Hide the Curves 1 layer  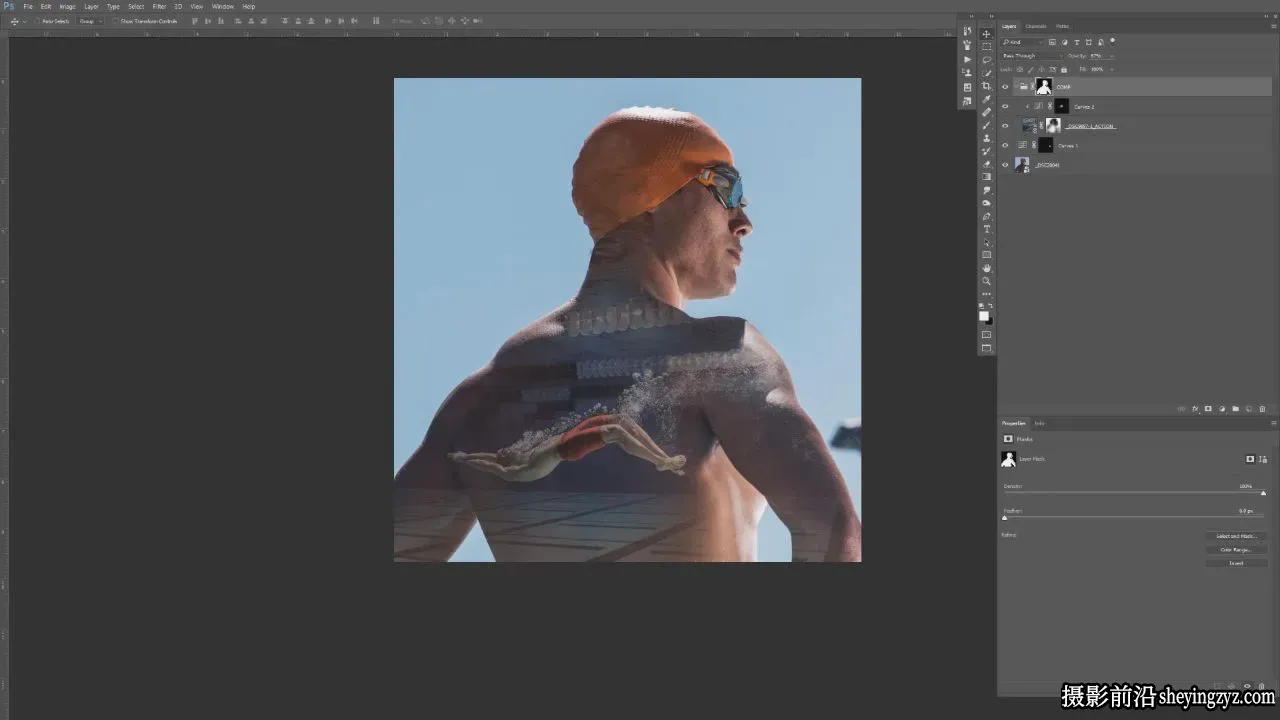(x=1005, y=146)
